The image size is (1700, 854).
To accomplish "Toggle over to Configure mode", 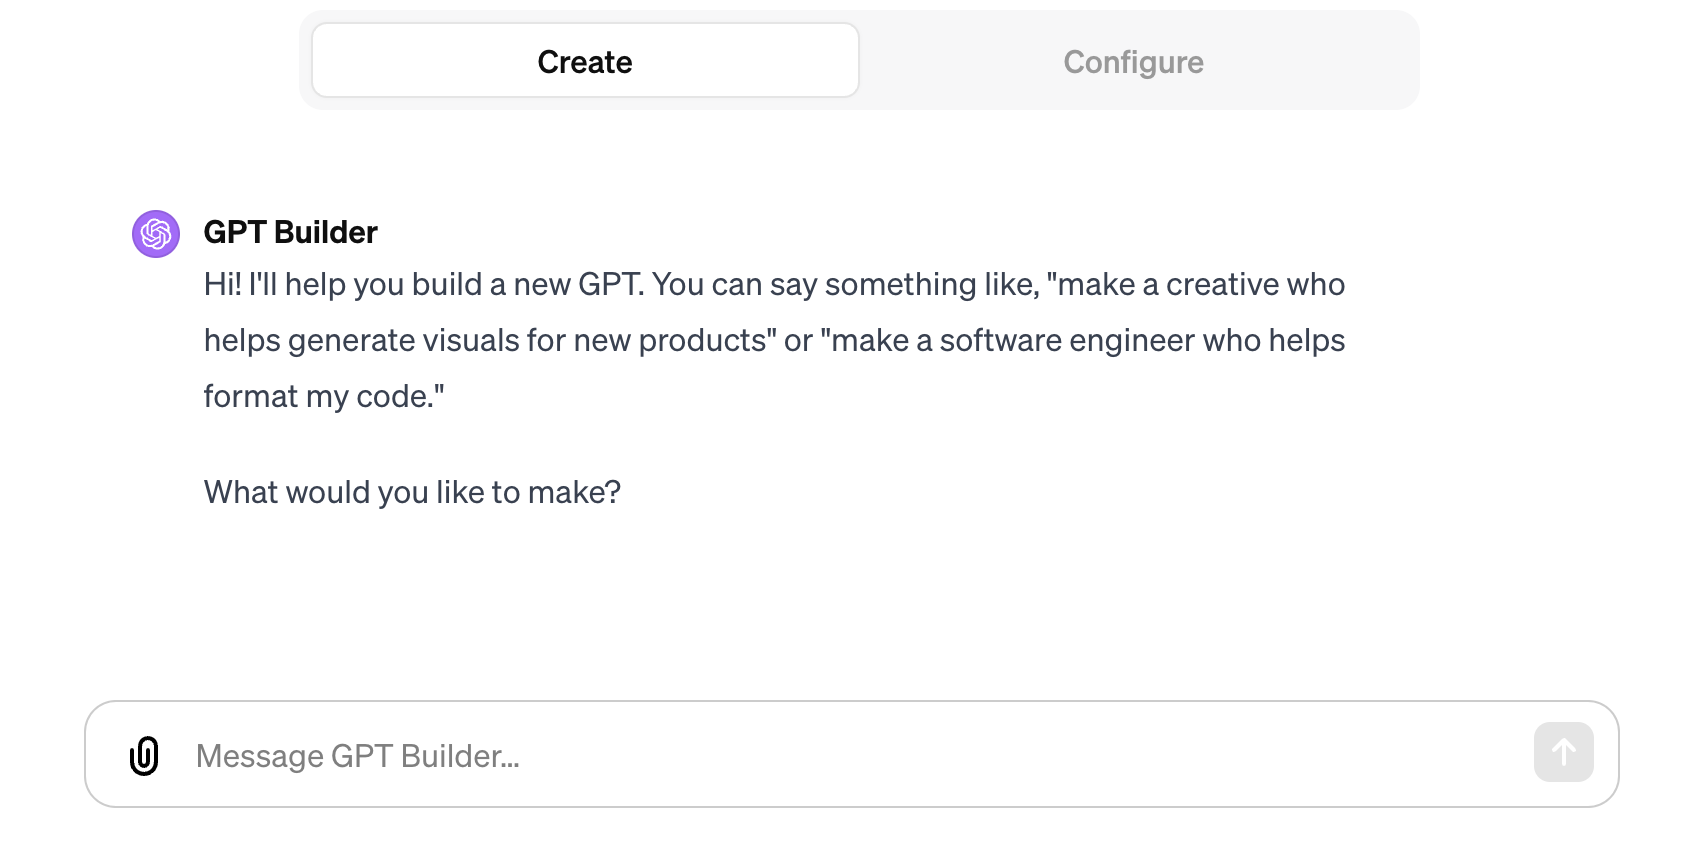I will tap(1134, 61).
